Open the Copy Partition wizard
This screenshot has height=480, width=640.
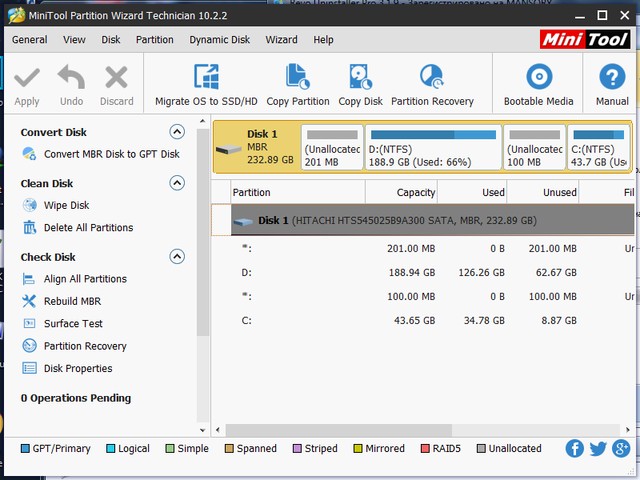(x=298, y=78)
